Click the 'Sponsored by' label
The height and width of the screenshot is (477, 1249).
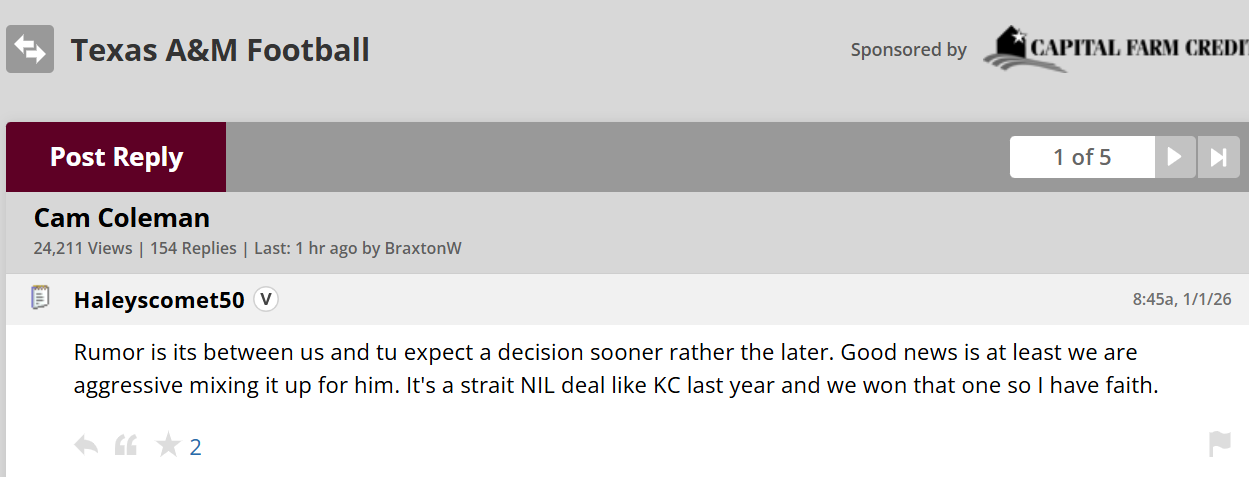908,50
